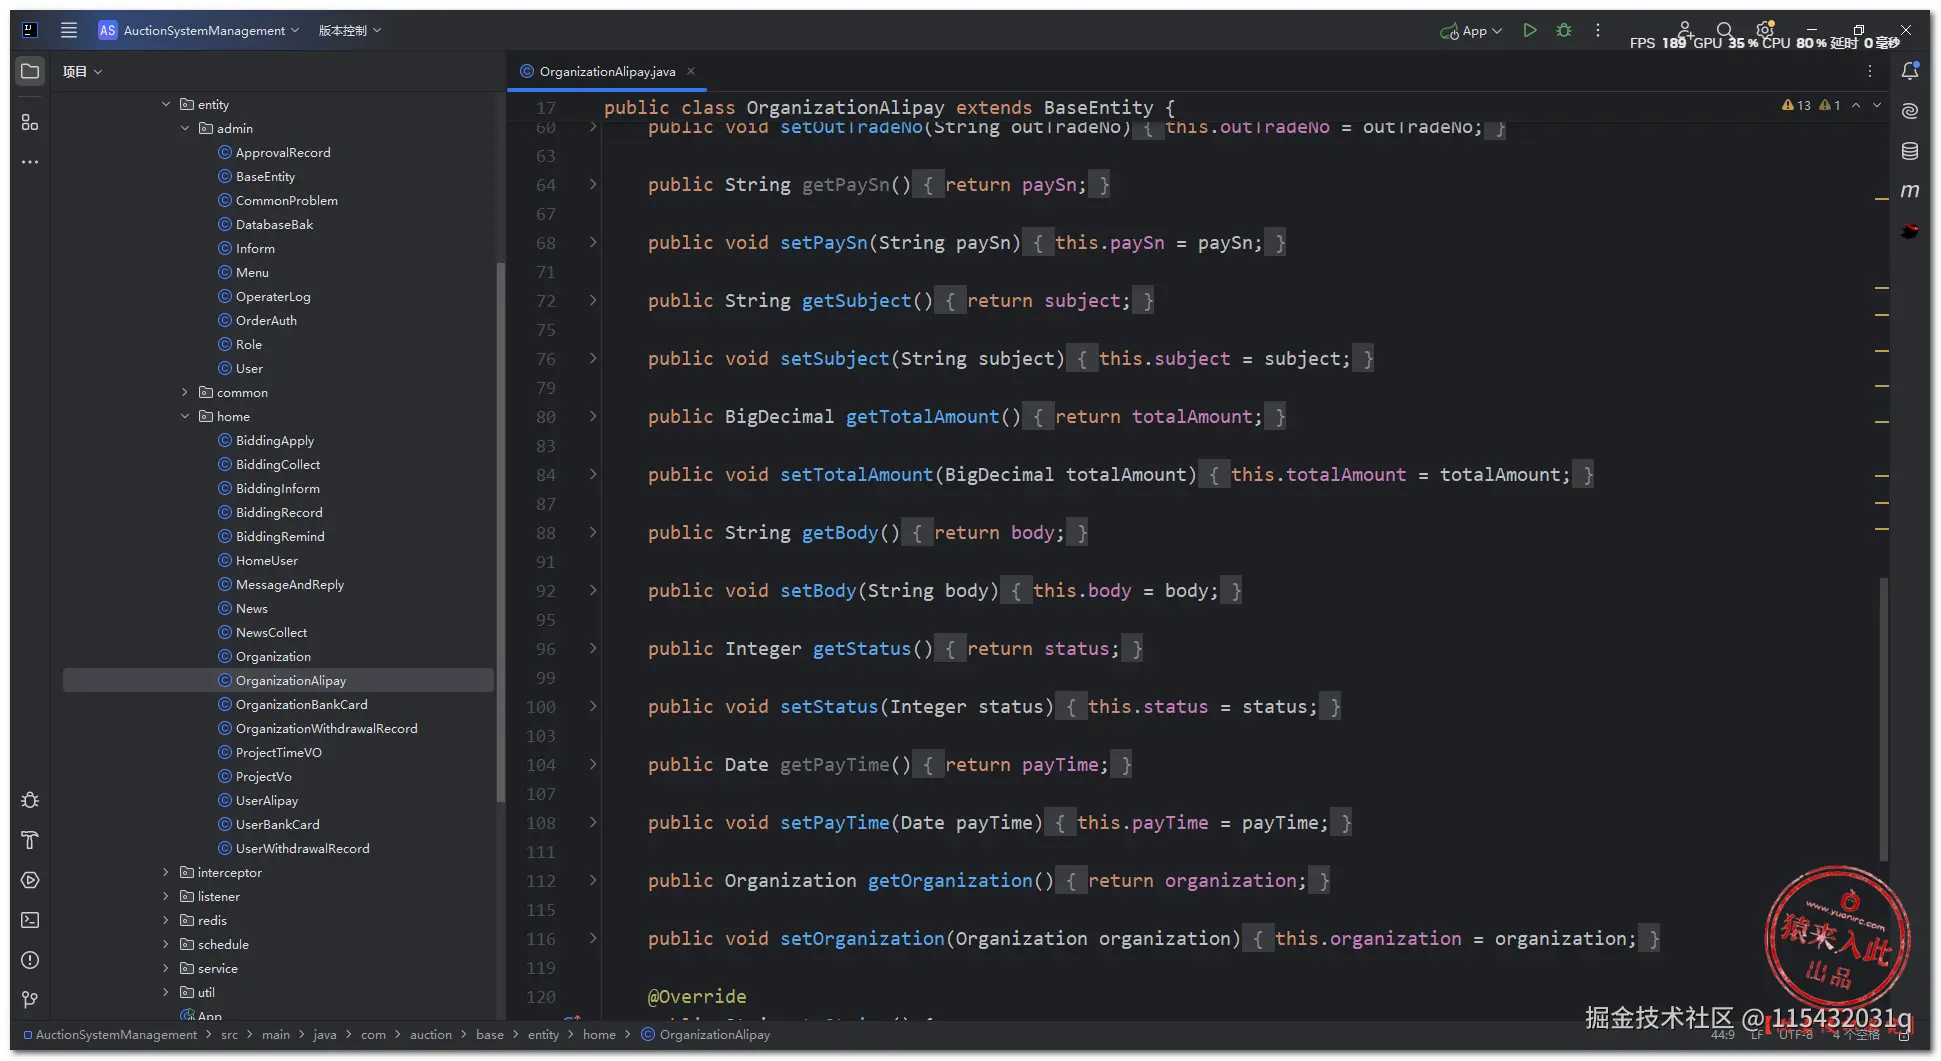
Task: Jump to the next highlighted error
Action: (x=1877, y=105)
